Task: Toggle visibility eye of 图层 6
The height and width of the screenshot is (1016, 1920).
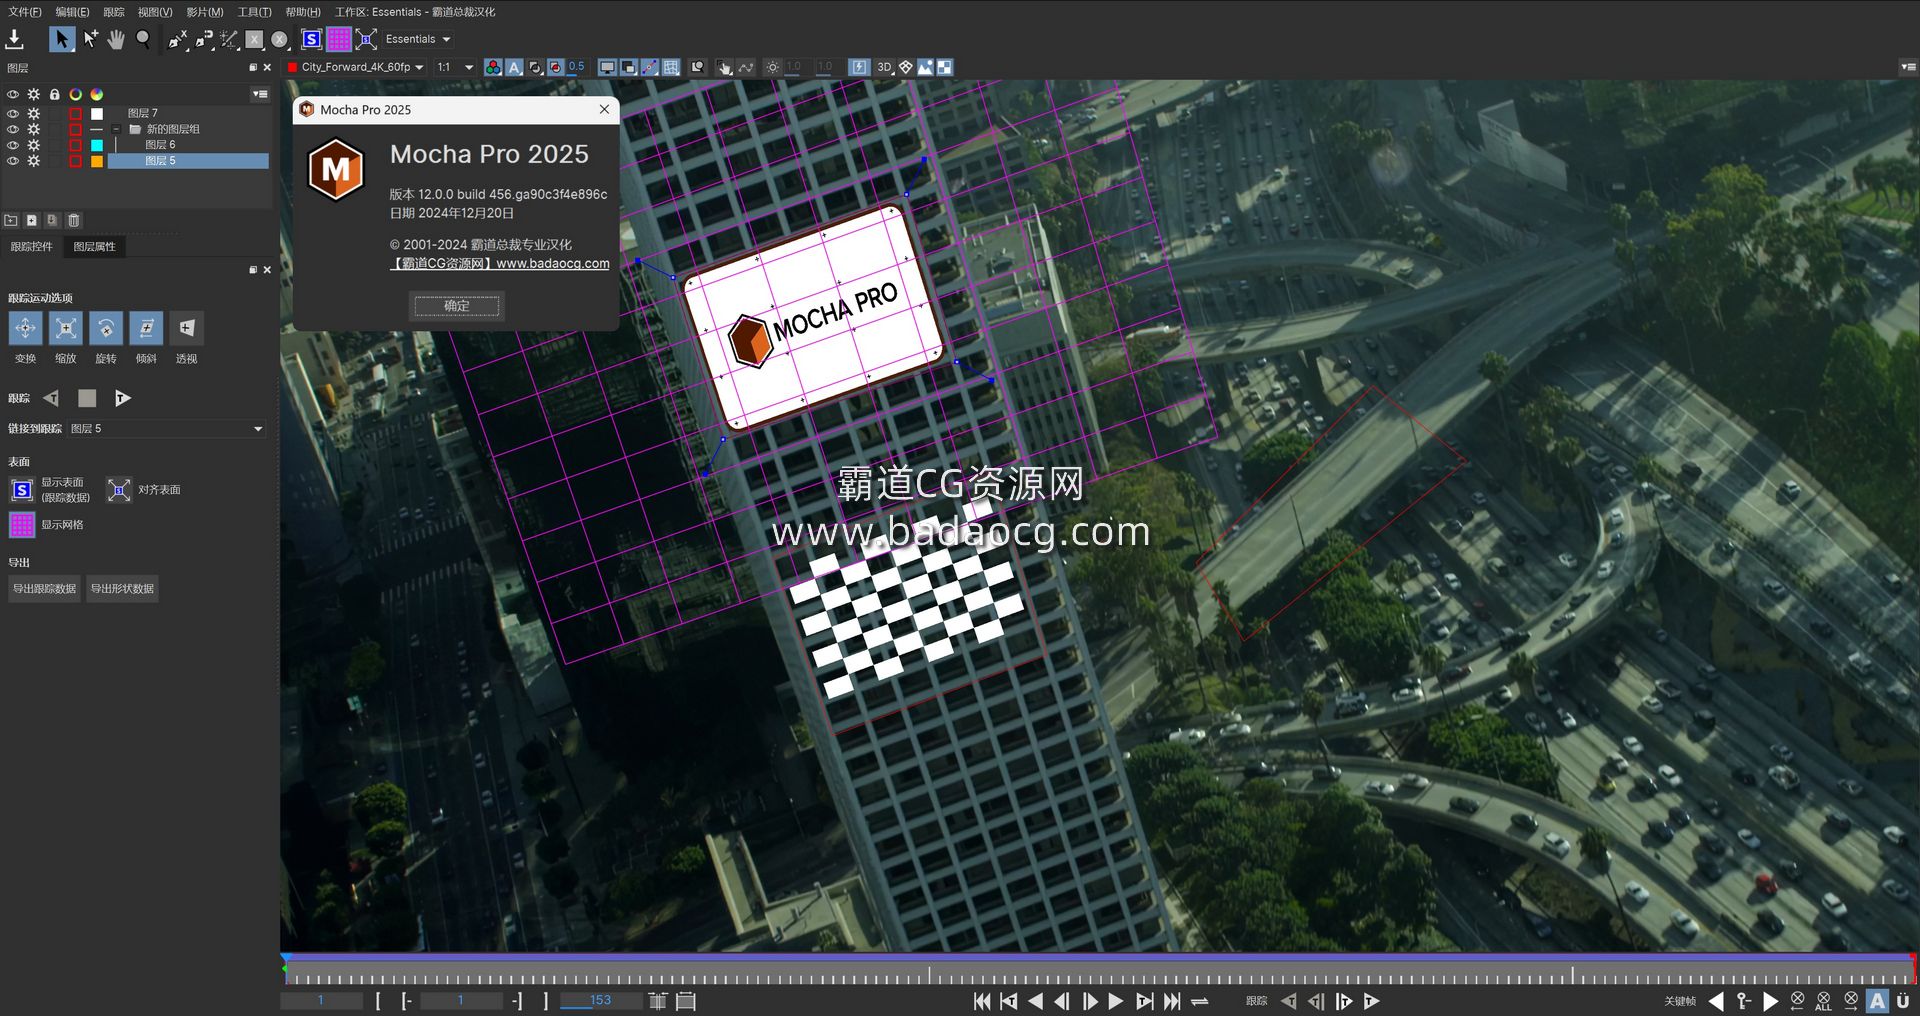Action: pos(13,145)
